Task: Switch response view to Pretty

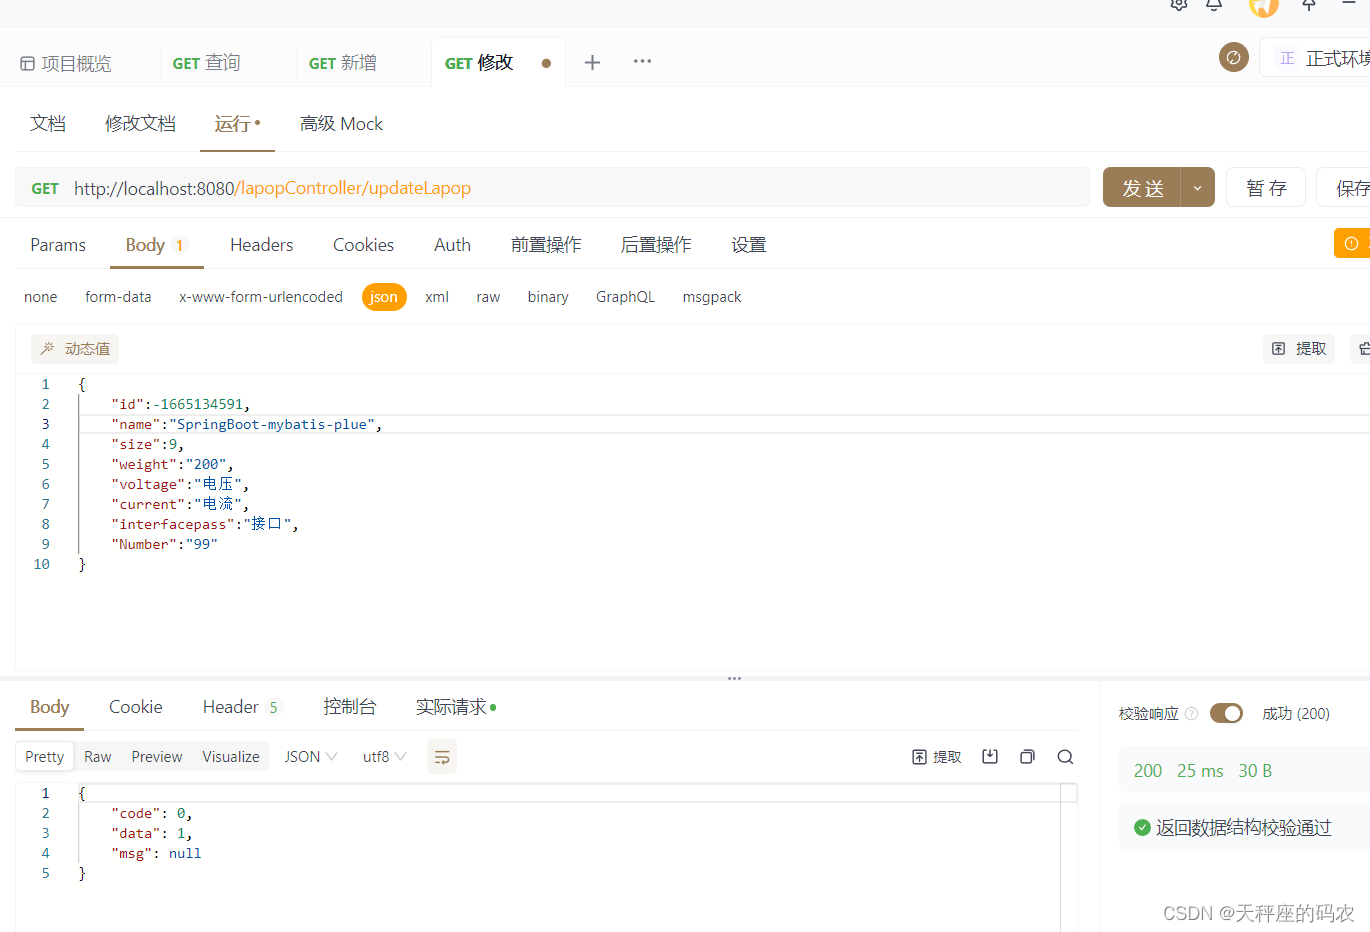Action: coord(44,757)
